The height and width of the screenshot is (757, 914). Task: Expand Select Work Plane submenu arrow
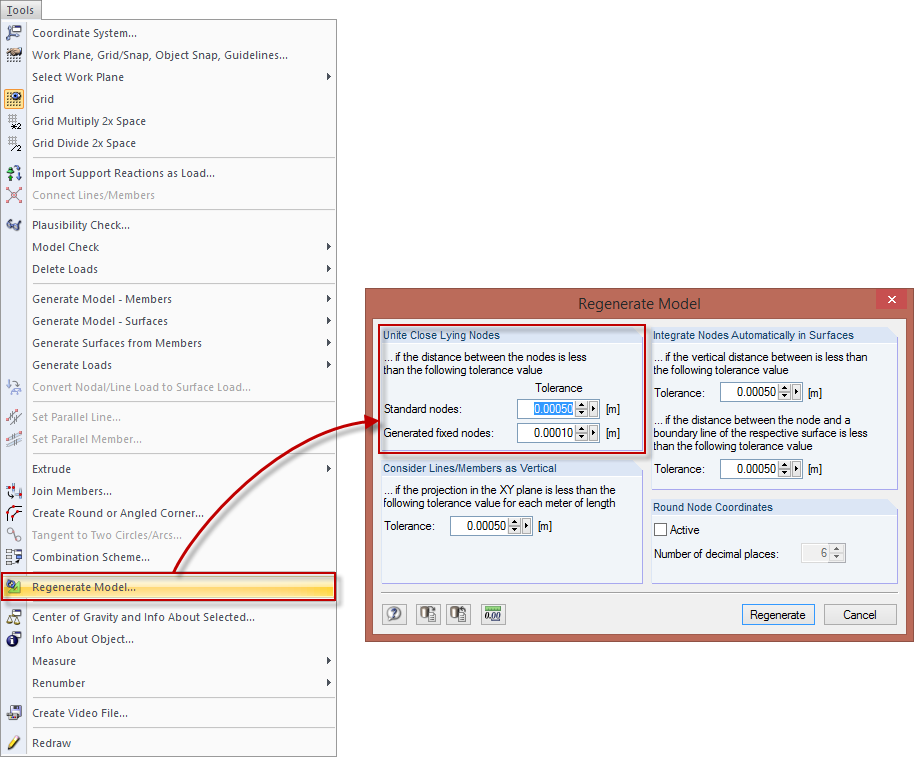[x=329, y=77]
